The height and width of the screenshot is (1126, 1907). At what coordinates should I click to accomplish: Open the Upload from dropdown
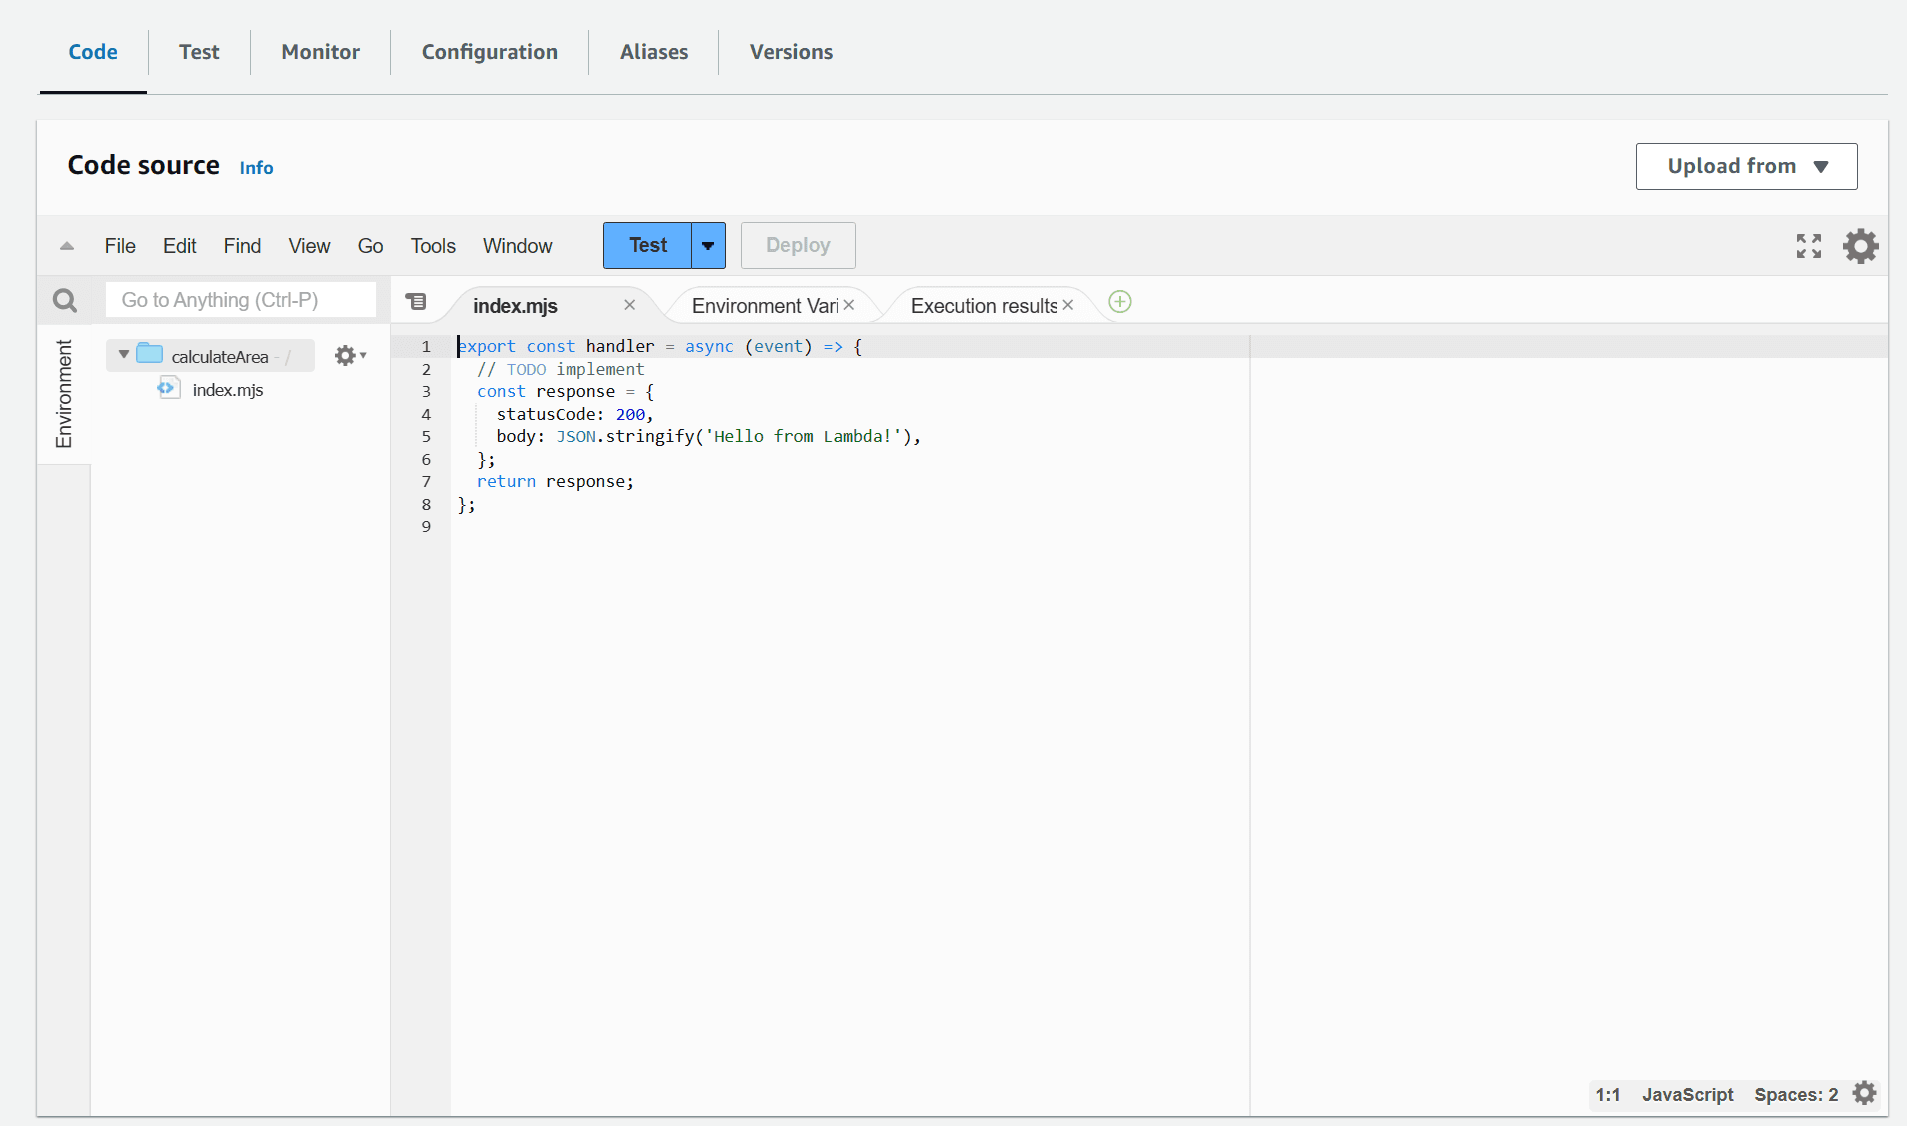[x=1746, y=166]
